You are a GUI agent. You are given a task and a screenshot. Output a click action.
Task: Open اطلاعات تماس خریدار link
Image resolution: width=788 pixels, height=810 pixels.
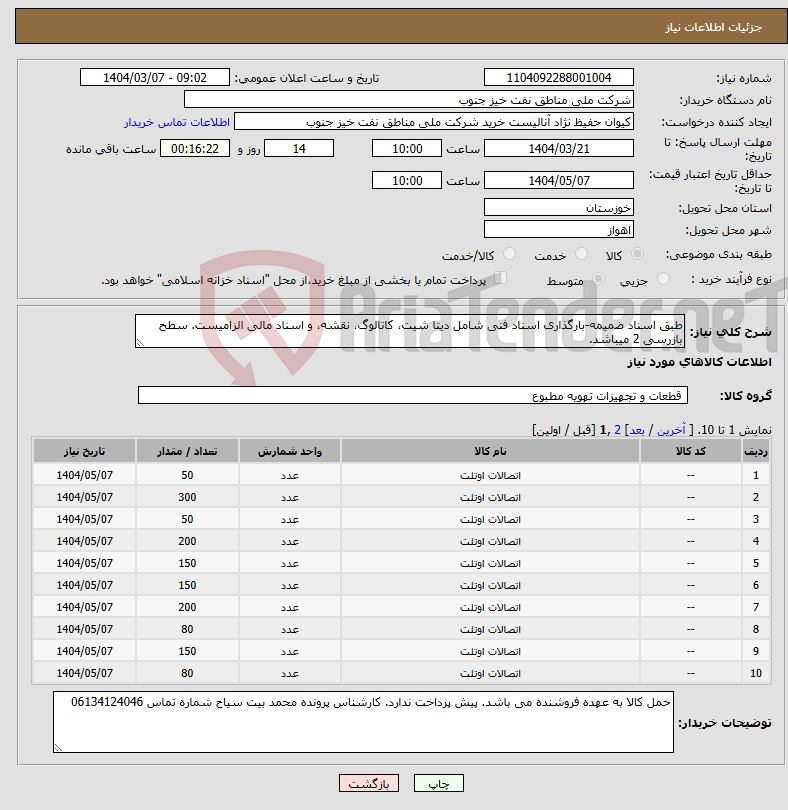[177, 122]
